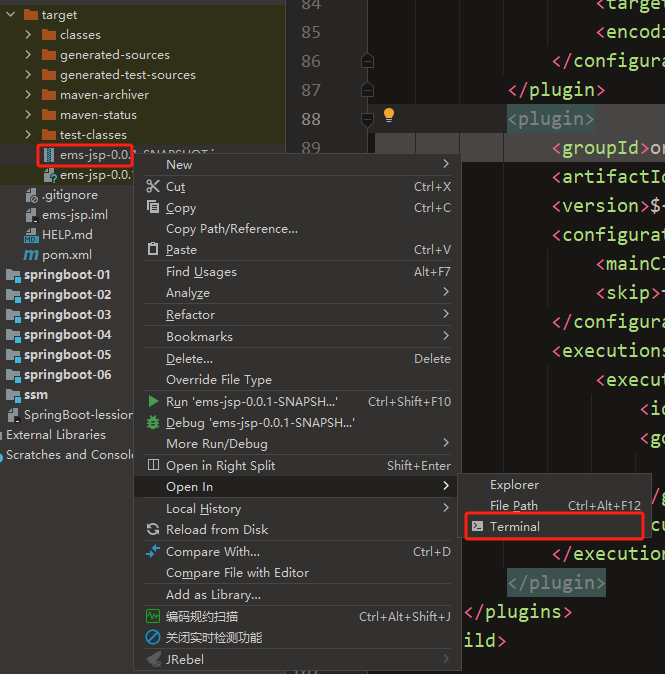Click the Reload from Disk icon
The image size is (665, 674).
pos(153,529)
